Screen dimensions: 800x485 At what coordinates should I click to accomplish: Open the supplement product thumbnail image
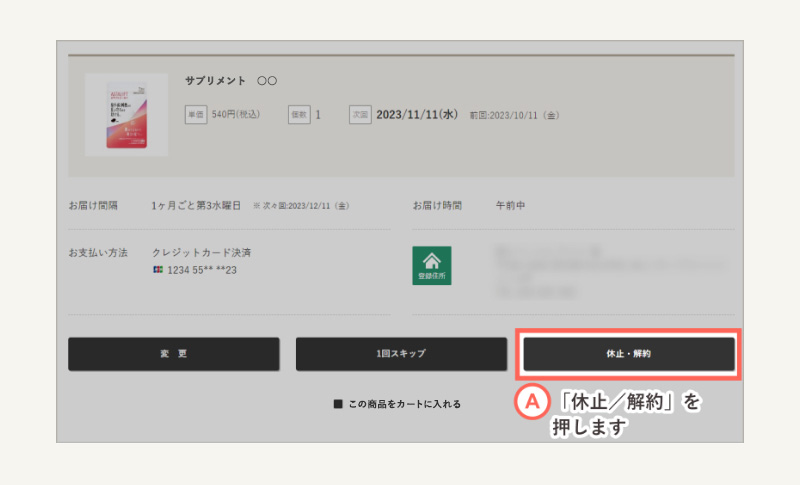126,114
